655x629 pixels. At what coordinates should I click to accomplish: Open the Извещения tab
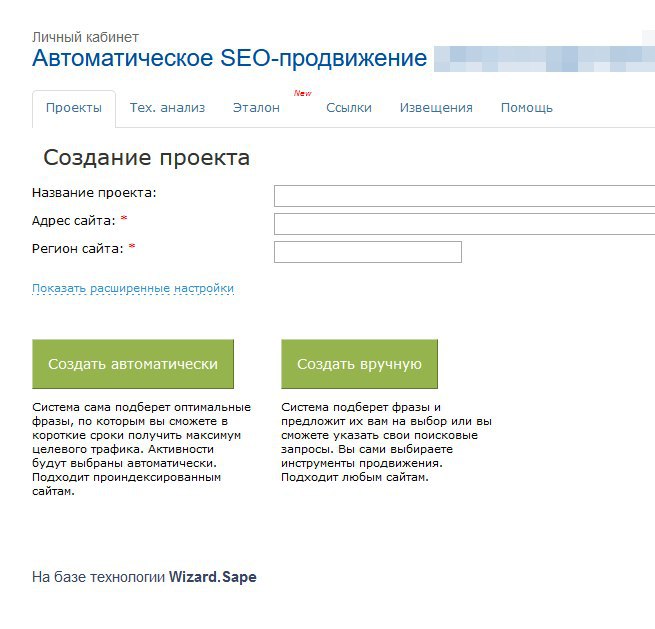tap(436, 108)
